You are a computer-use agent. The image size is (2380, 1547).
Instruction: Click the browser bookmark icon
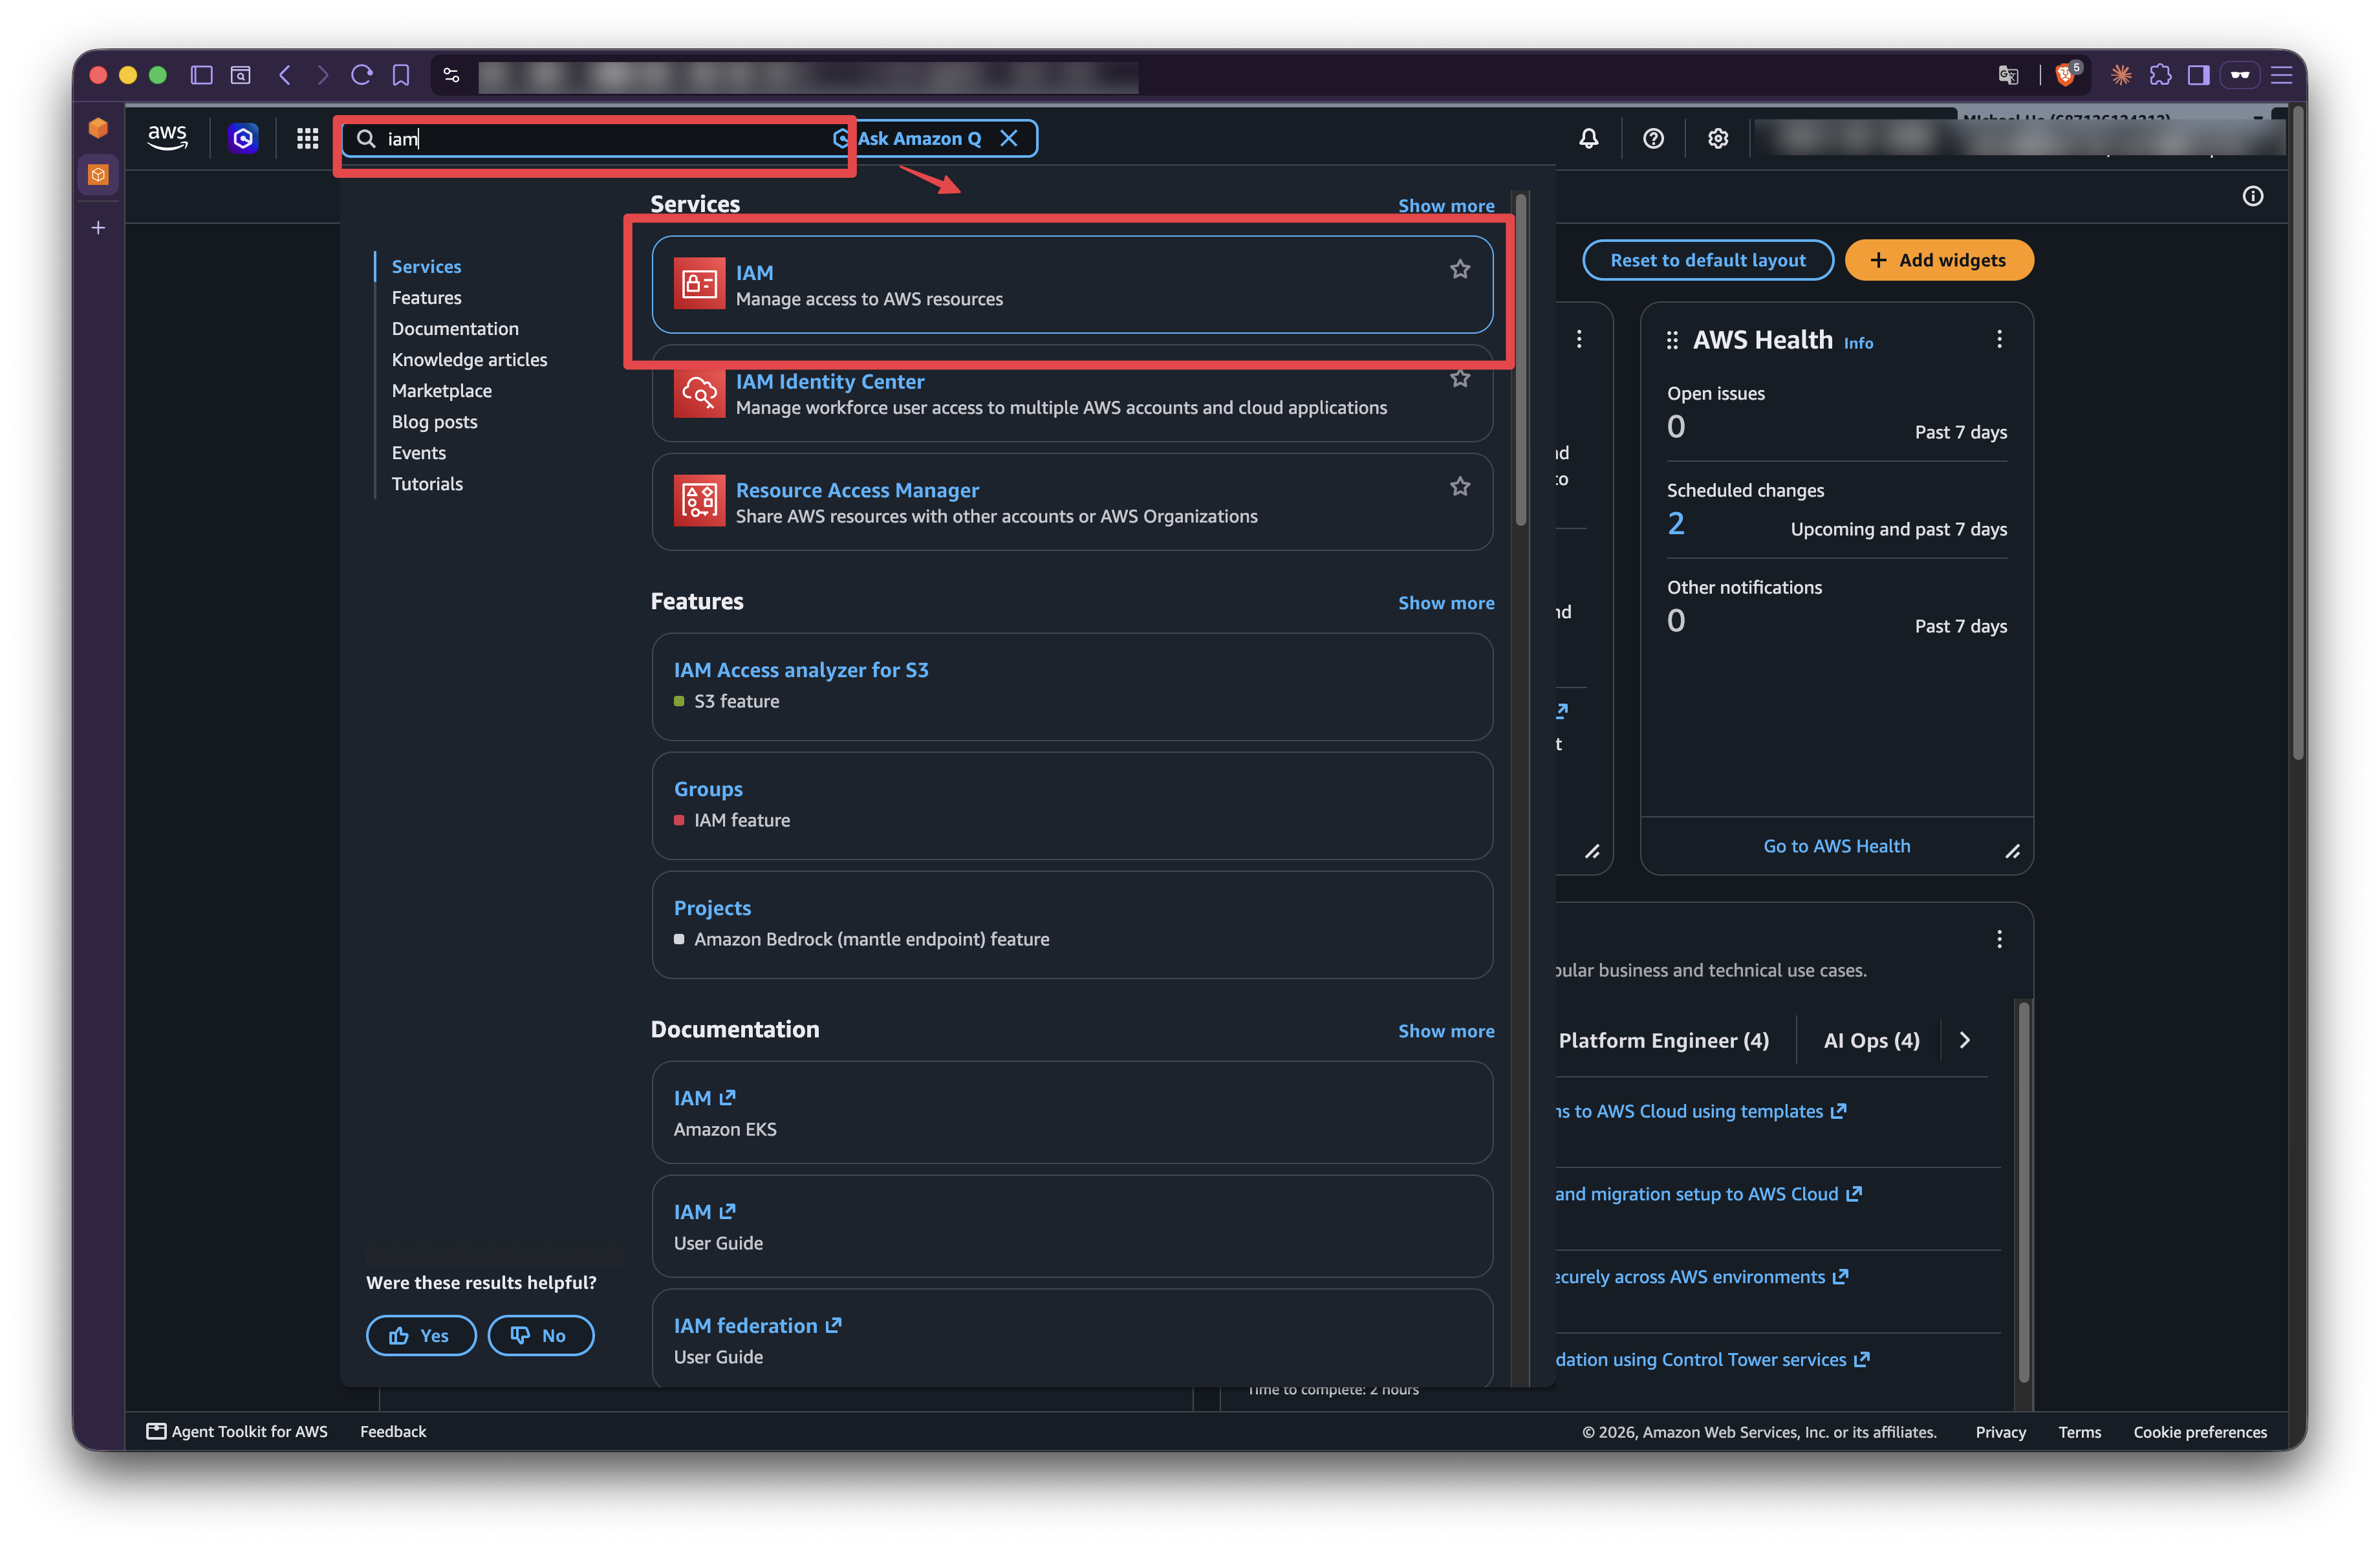pos(401,75)
